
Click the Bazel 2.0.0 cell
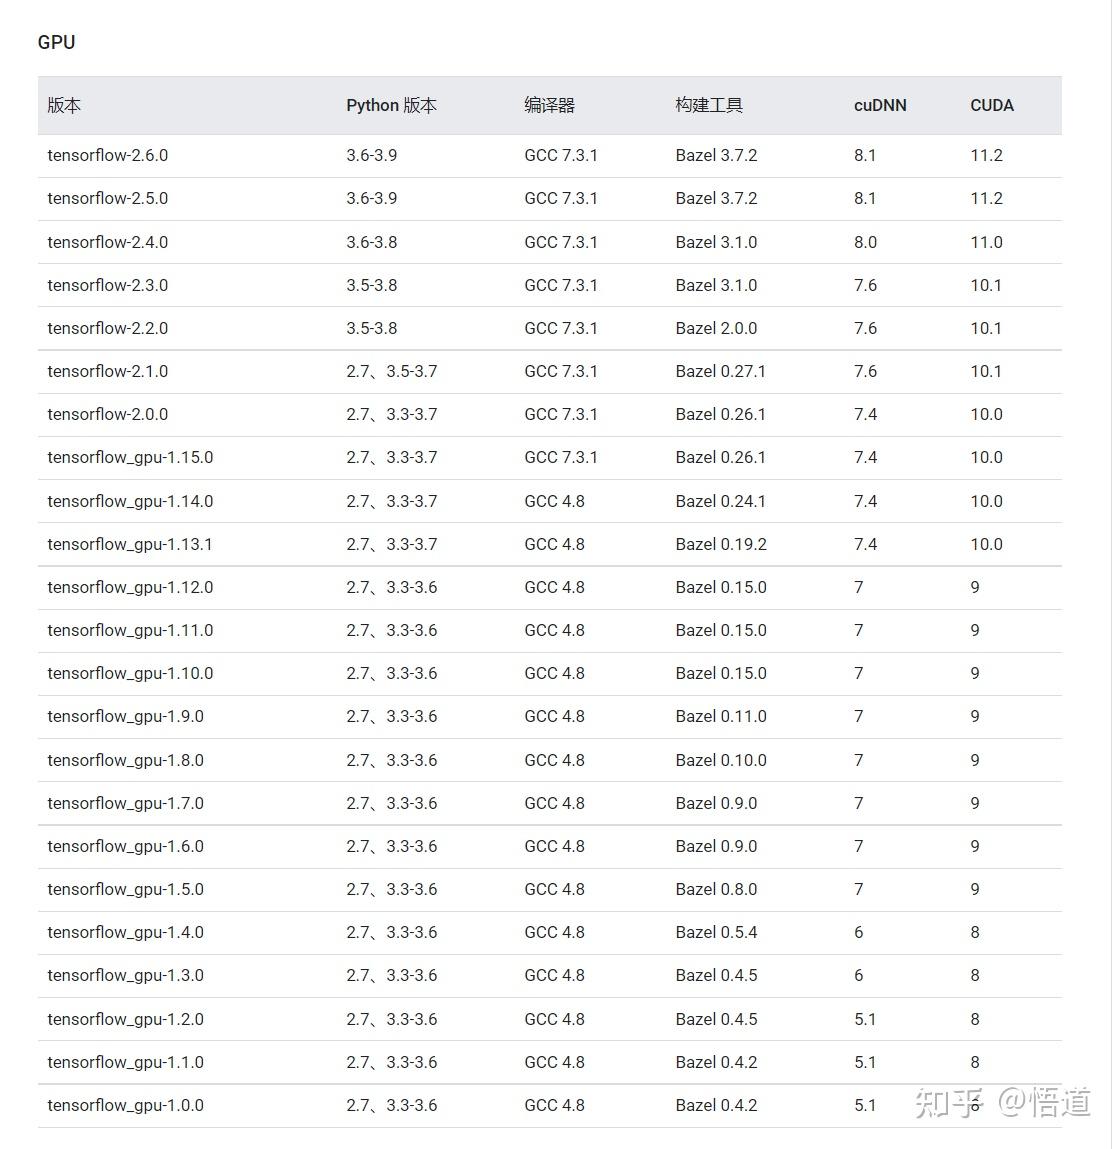pos(716,328)
